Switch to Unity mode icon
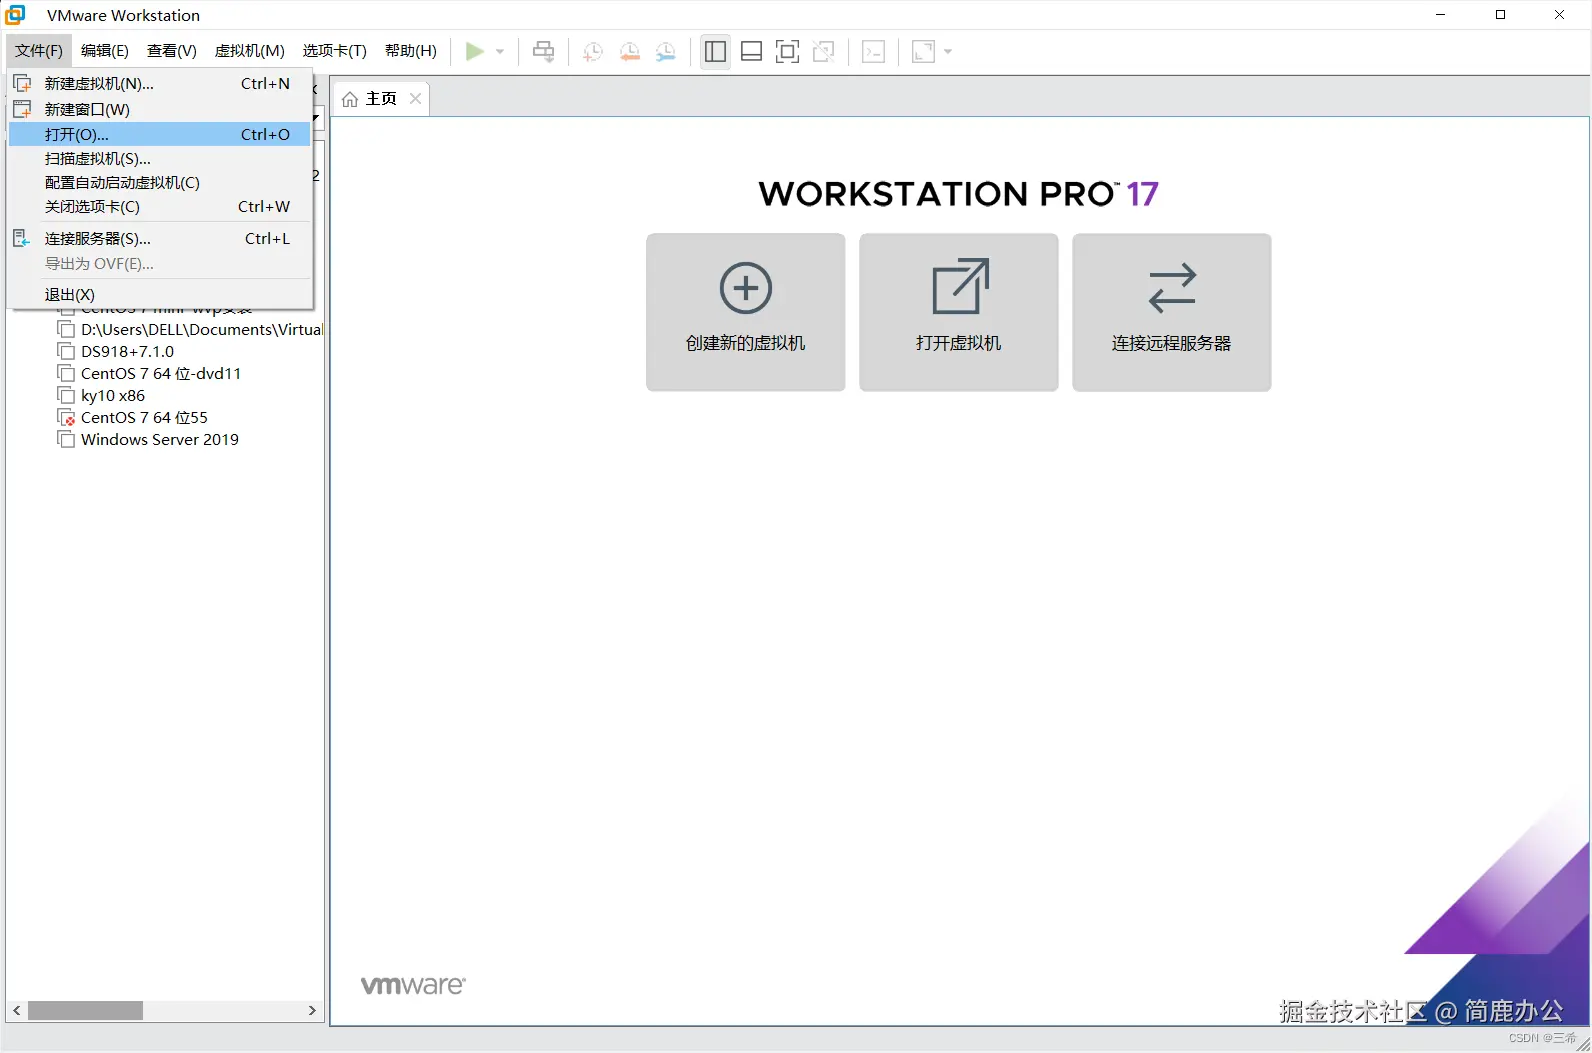This screenshot has width=1592, height=1053. pos(823,51)
